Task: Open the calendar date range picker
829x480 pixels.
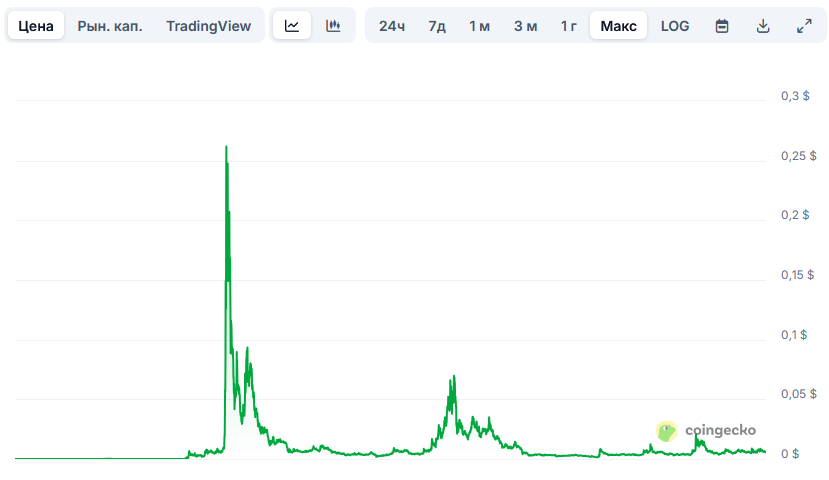Action: point(722,25)
